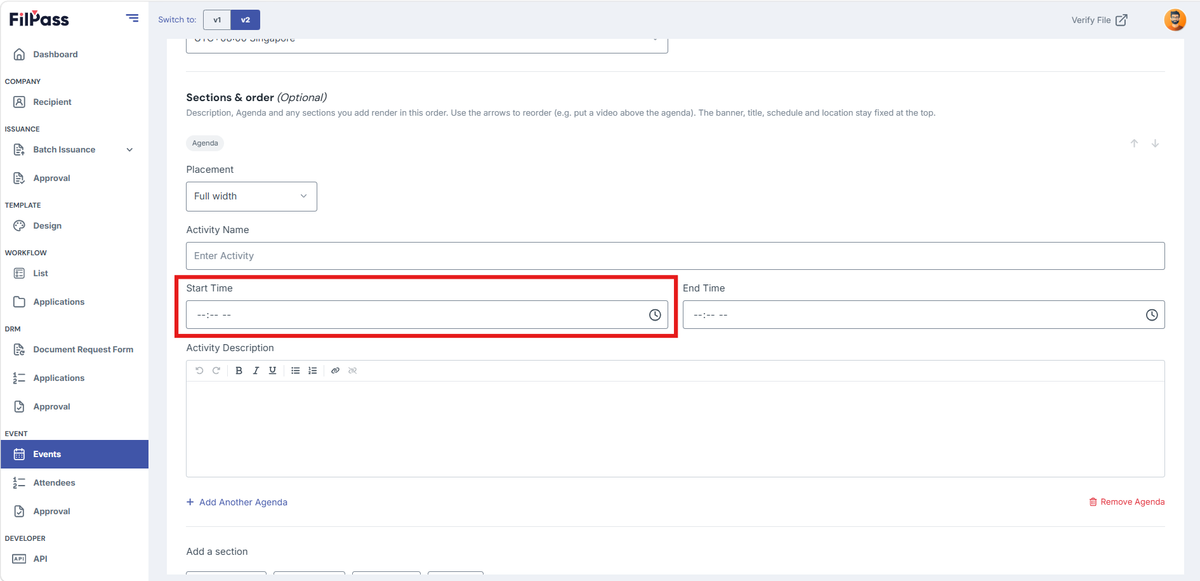Remove link in description editor
The height and width of the screenshot is (581, 1200).
coord(353,370)
